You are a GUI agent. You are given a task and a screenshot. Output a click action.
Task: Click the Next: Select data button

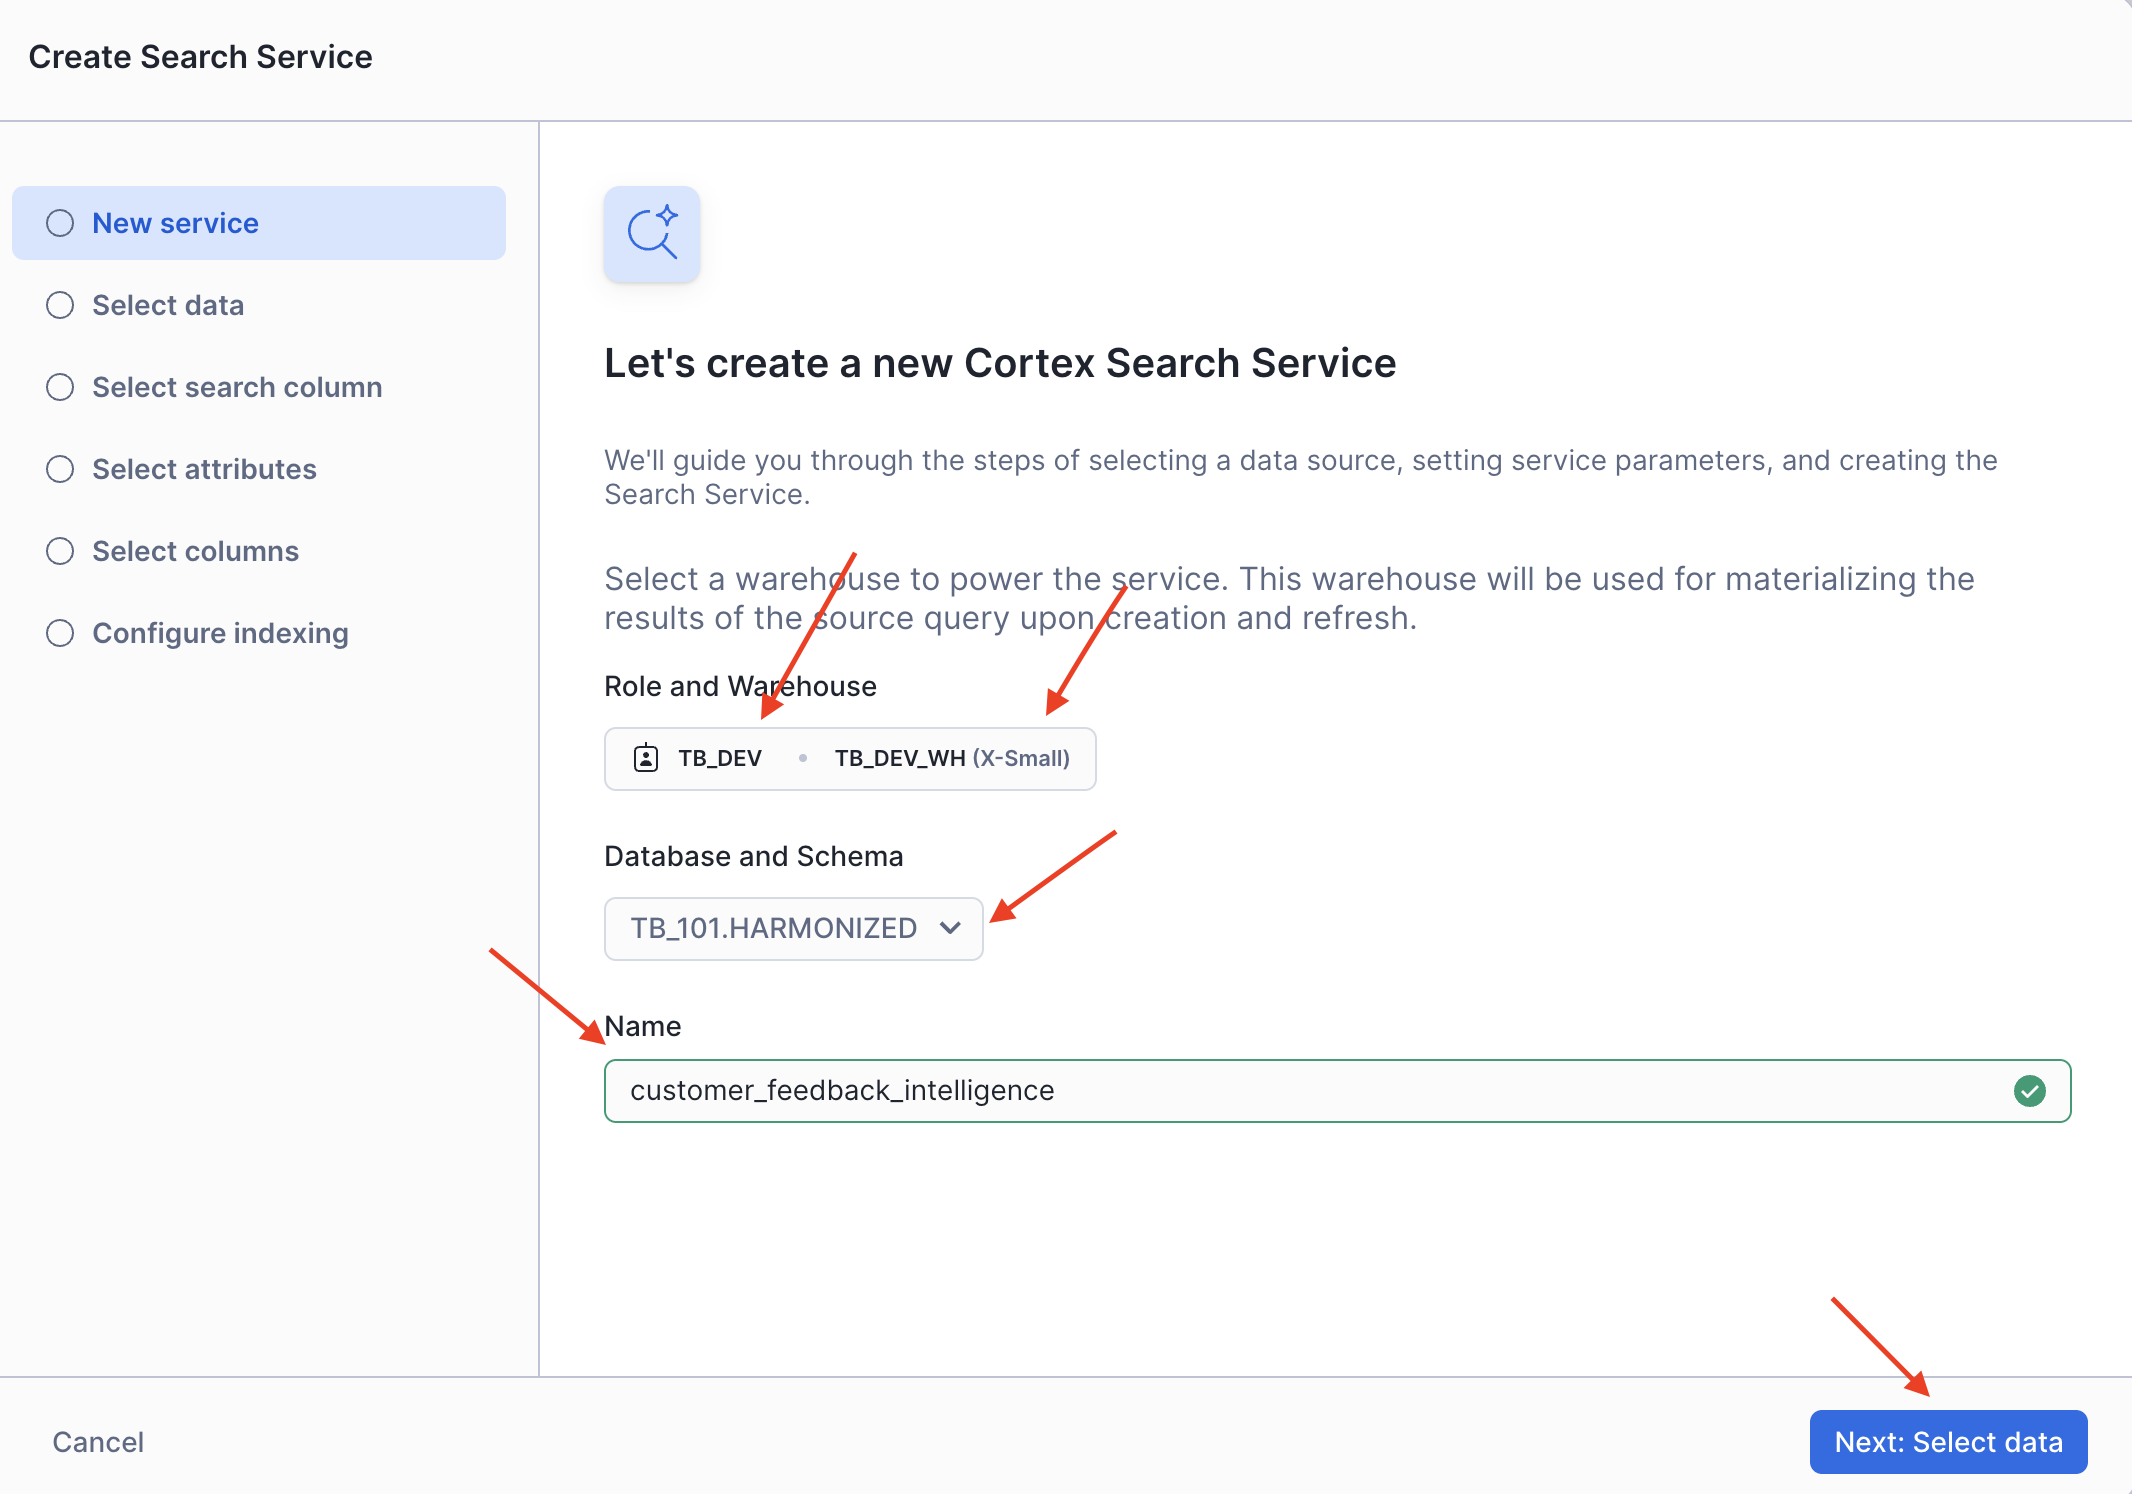tap(1947, 1441)
